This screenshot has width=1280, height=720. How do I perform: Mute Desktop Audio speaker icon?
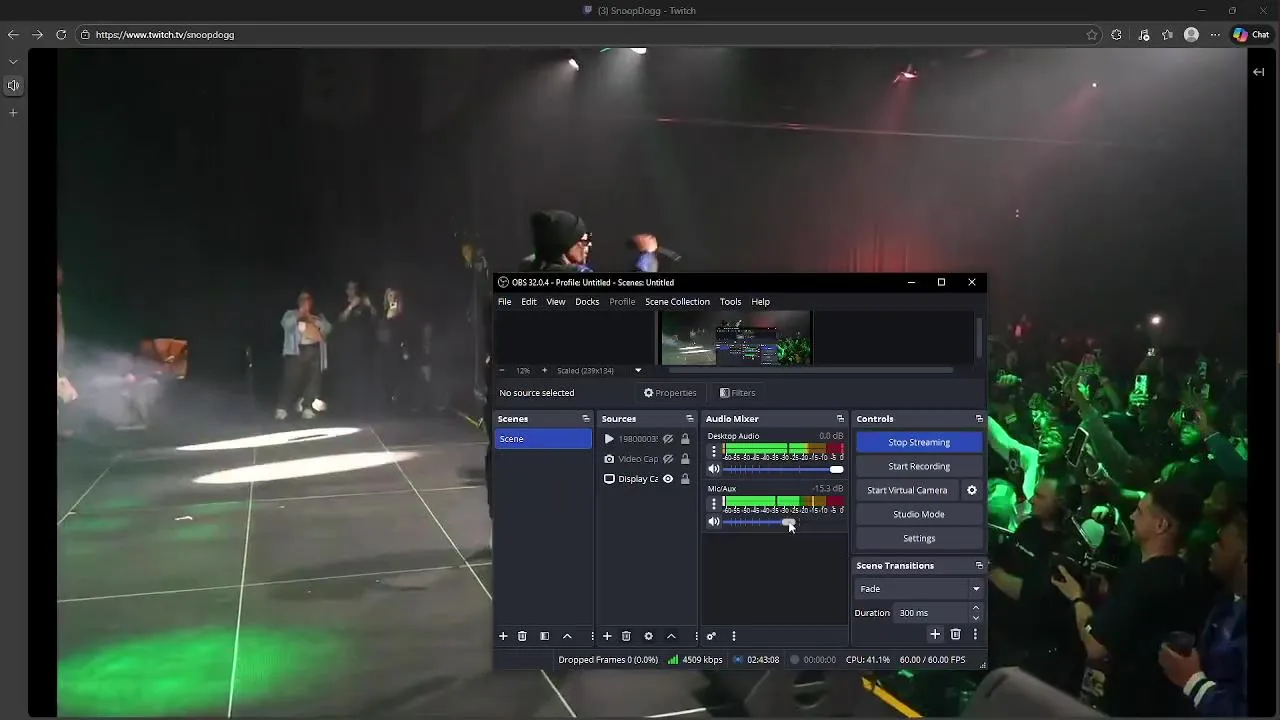click(x=714, y=469)
